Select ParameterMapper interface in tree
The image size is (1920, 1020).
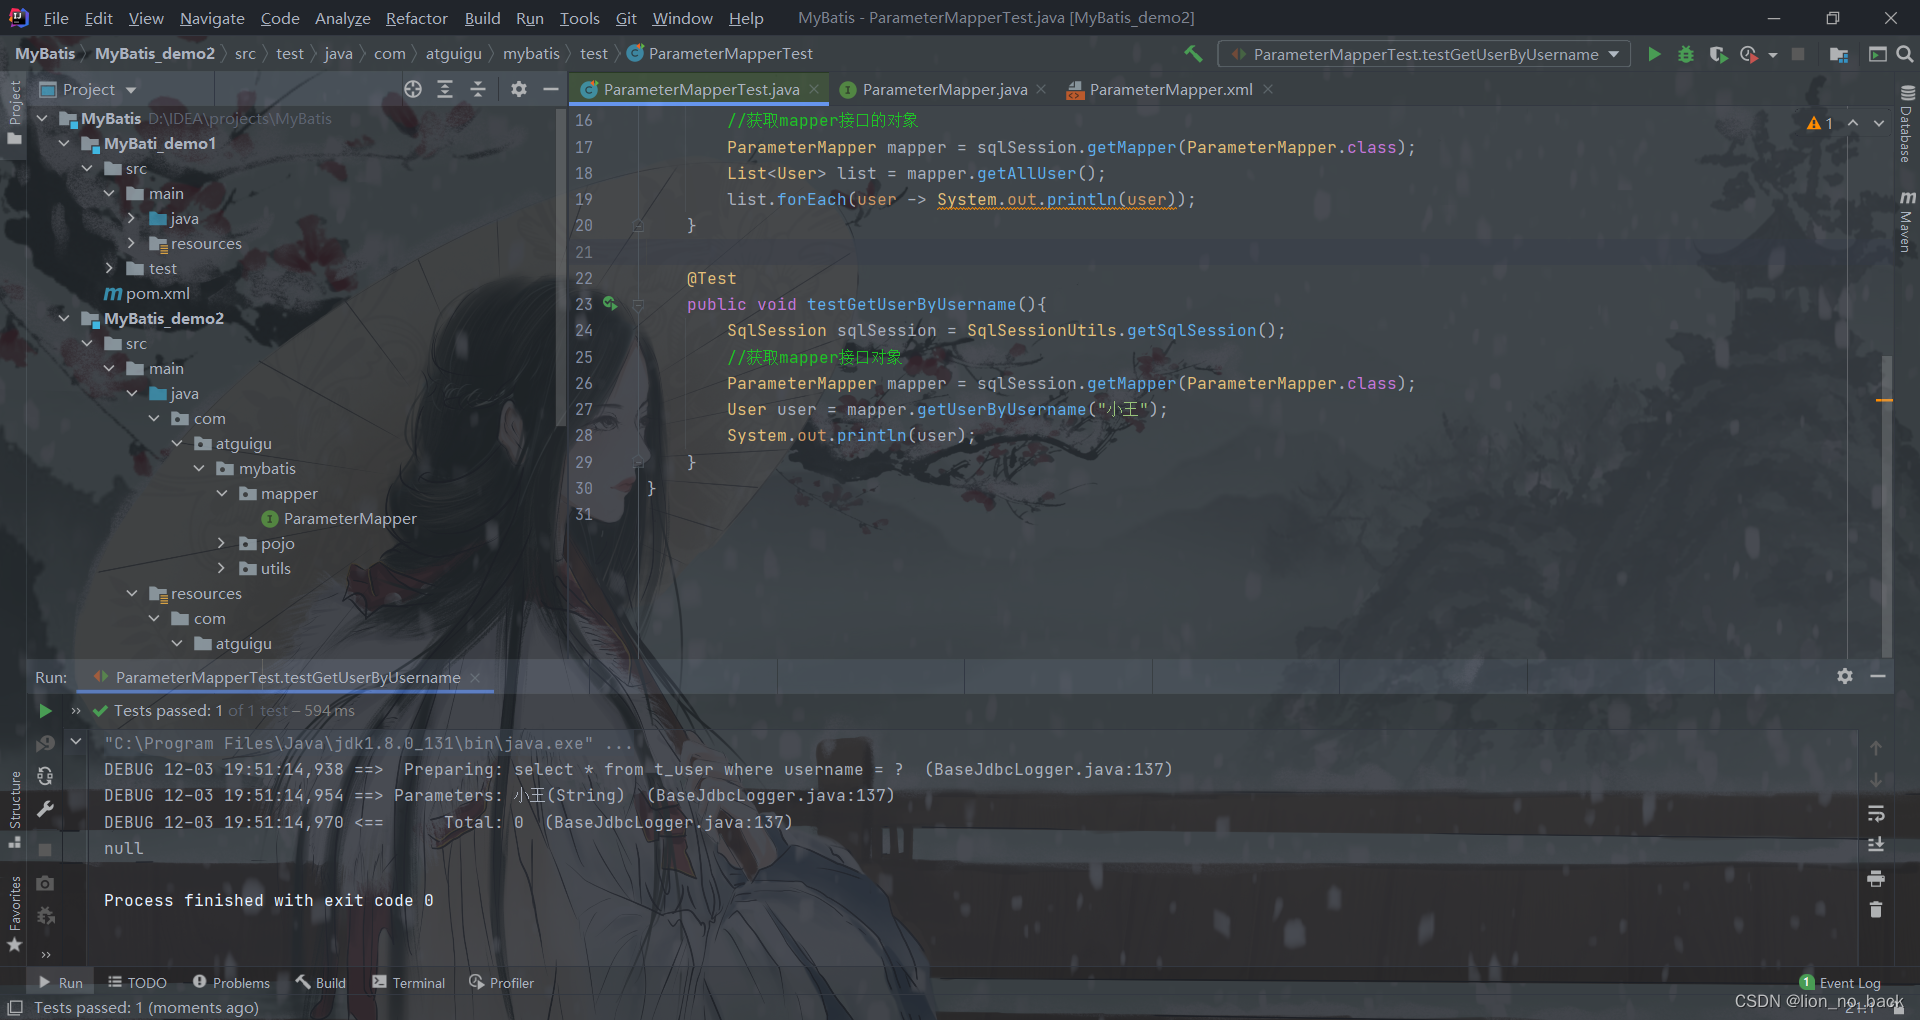[349, 518]
